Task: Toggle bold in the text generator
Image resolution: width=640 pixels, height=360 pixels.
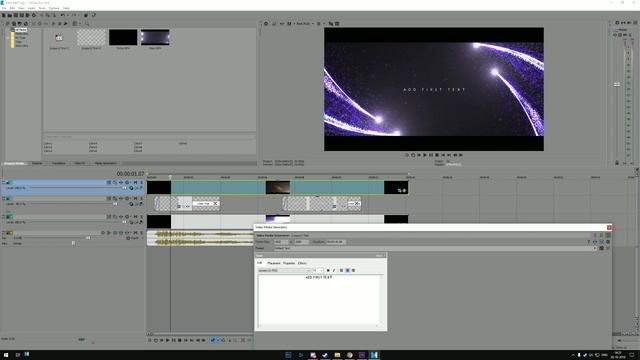Action: [328, 271]
